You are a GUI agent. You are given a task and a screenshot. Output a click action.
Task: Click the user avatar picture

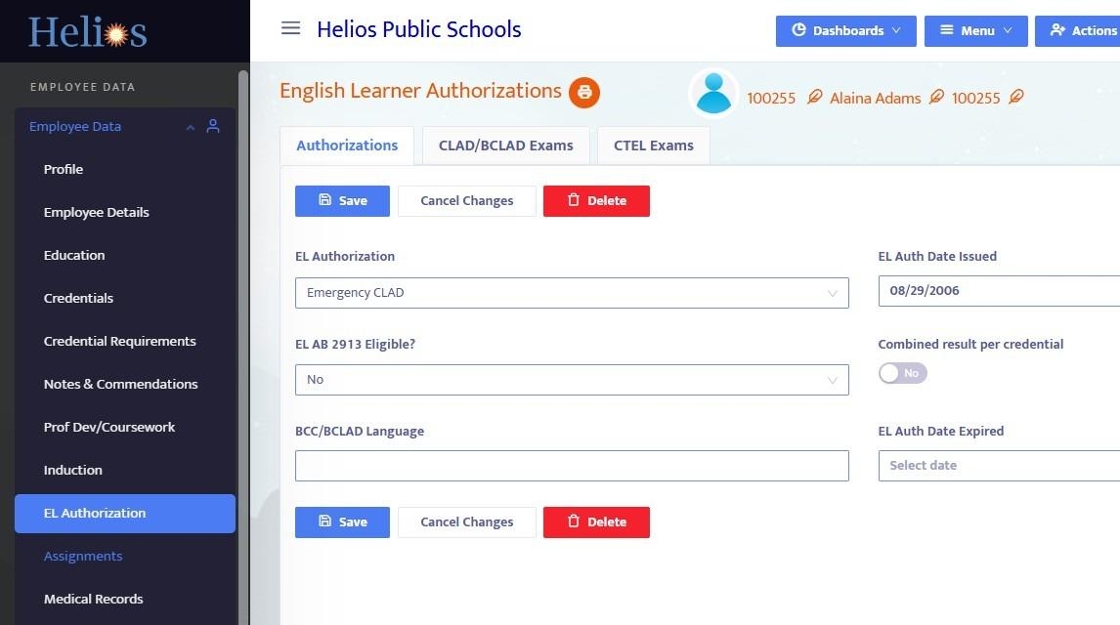pyautogui.click(x=714, y=93)
